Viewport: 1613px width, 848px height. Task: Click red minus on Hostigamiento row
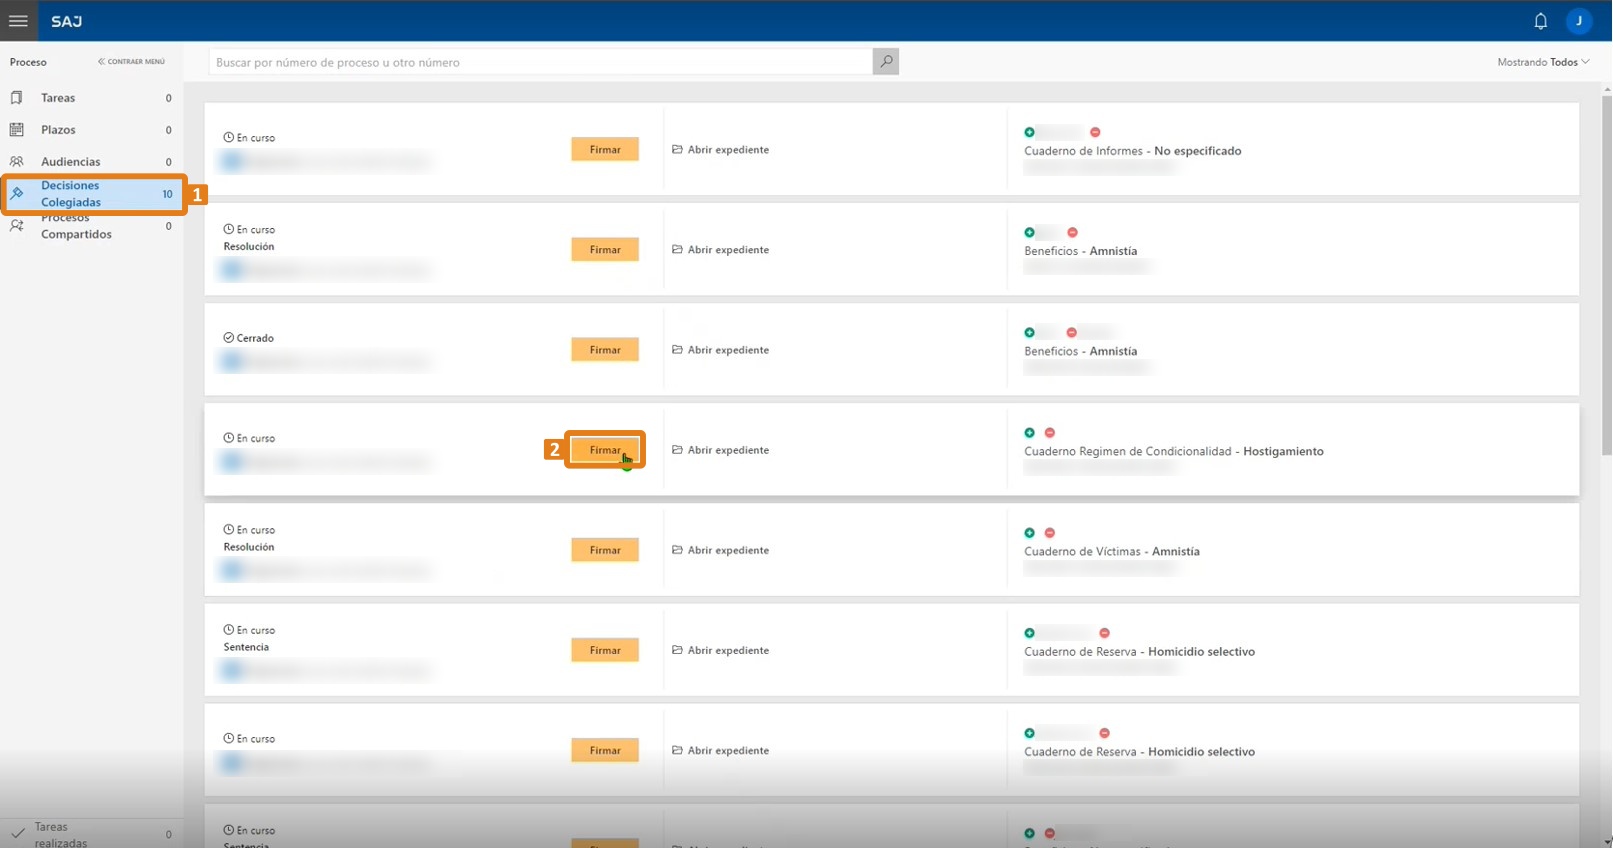click(x=1050, y=433)
